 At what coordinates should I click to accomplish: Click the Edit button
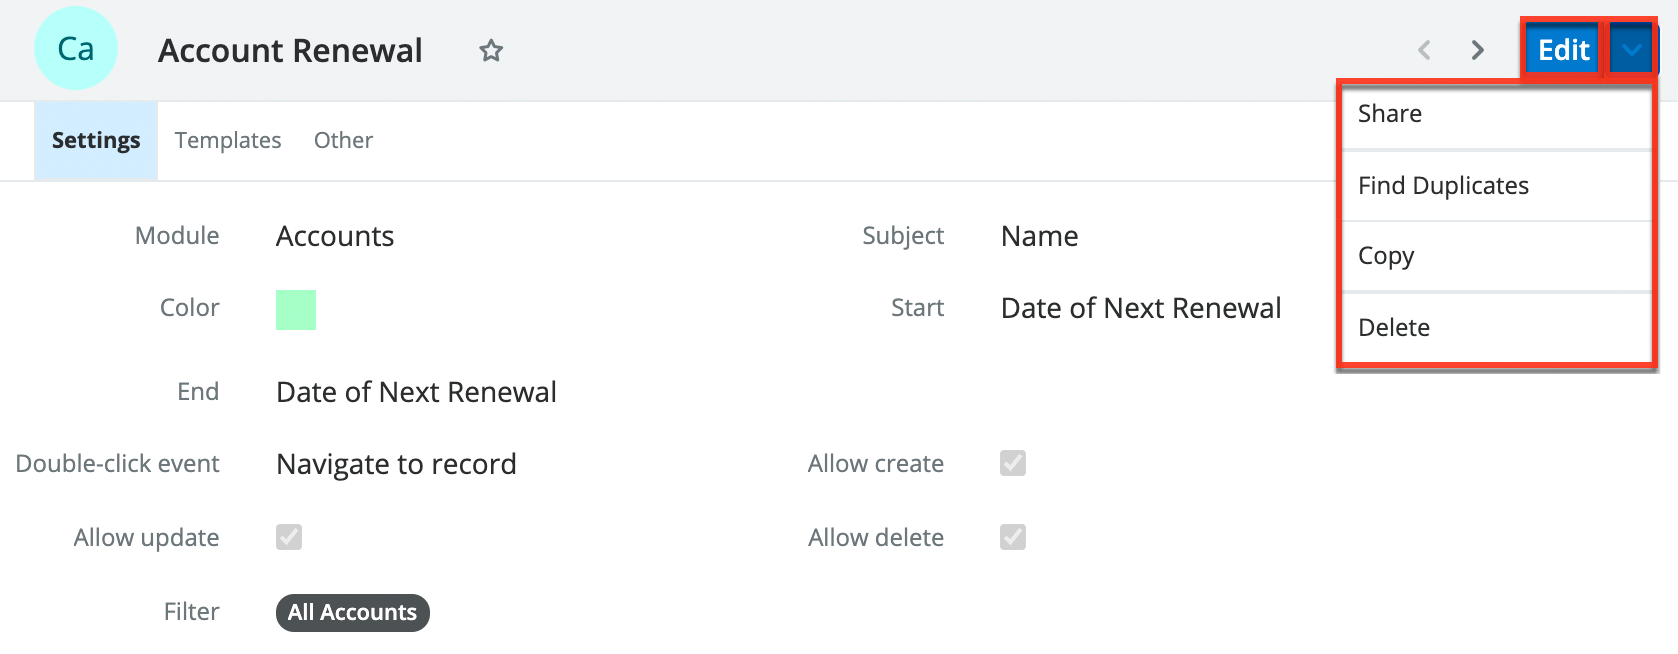1561,48
